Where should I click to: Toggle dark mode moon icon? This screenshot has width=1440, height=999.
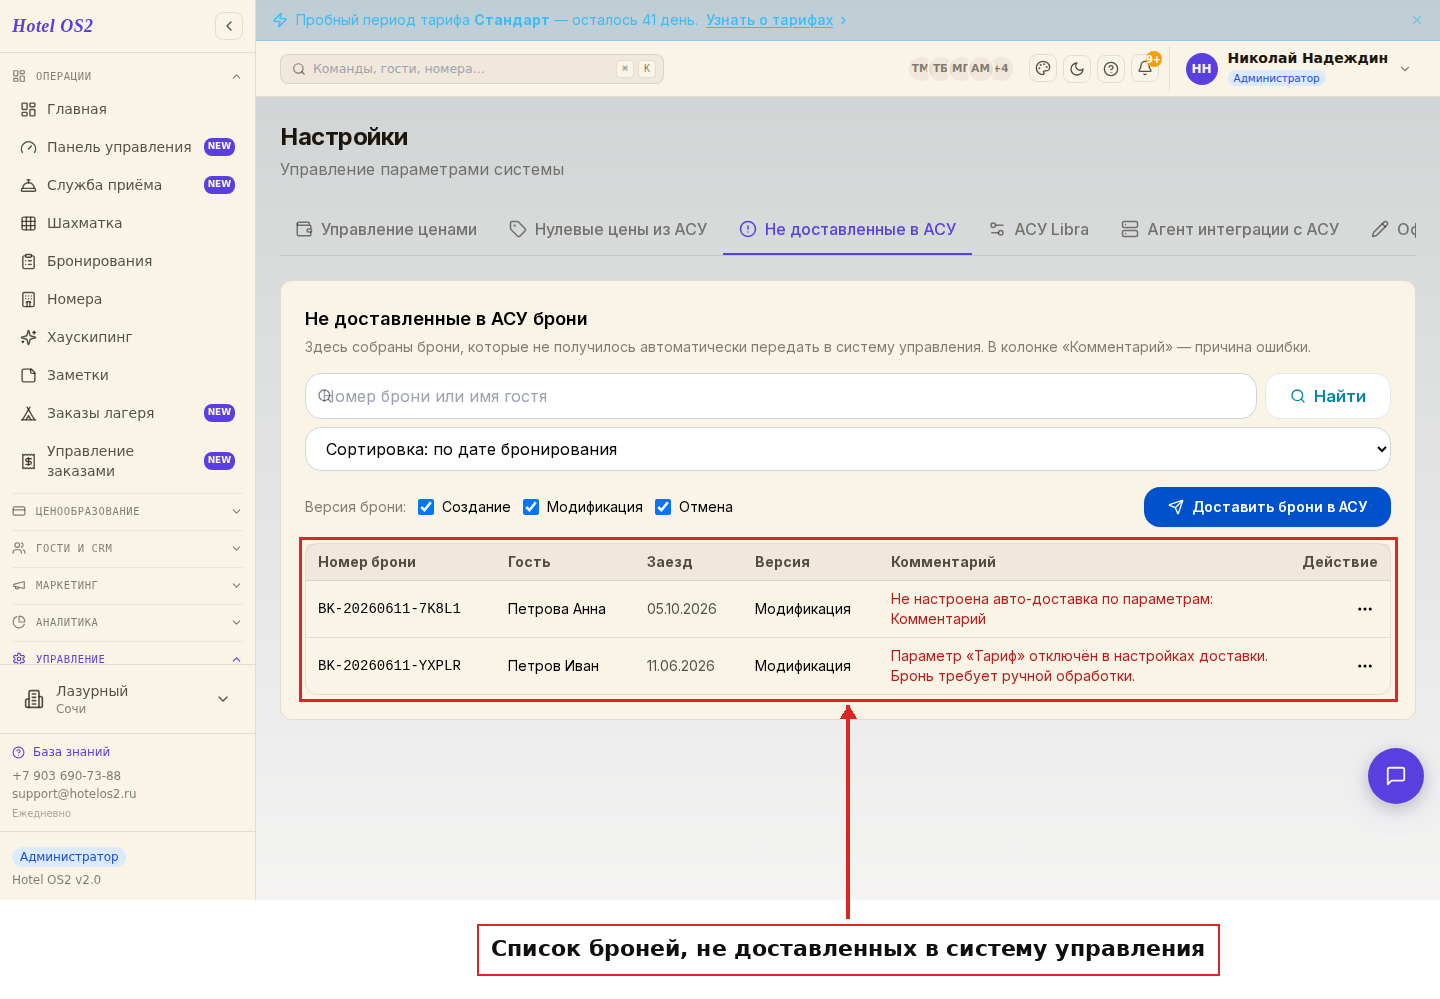(x=1077, y=69)
